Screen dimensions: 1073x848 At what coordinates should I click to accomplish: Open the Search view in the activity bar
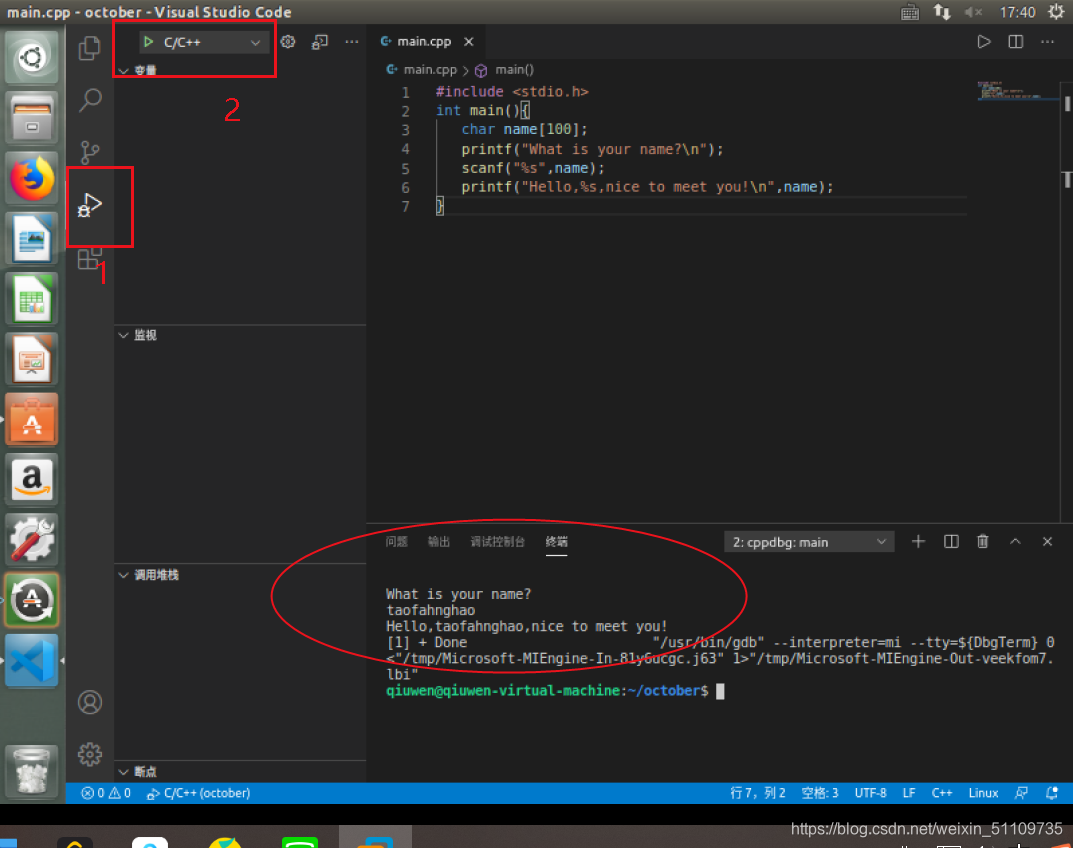[x=90, y=100]
